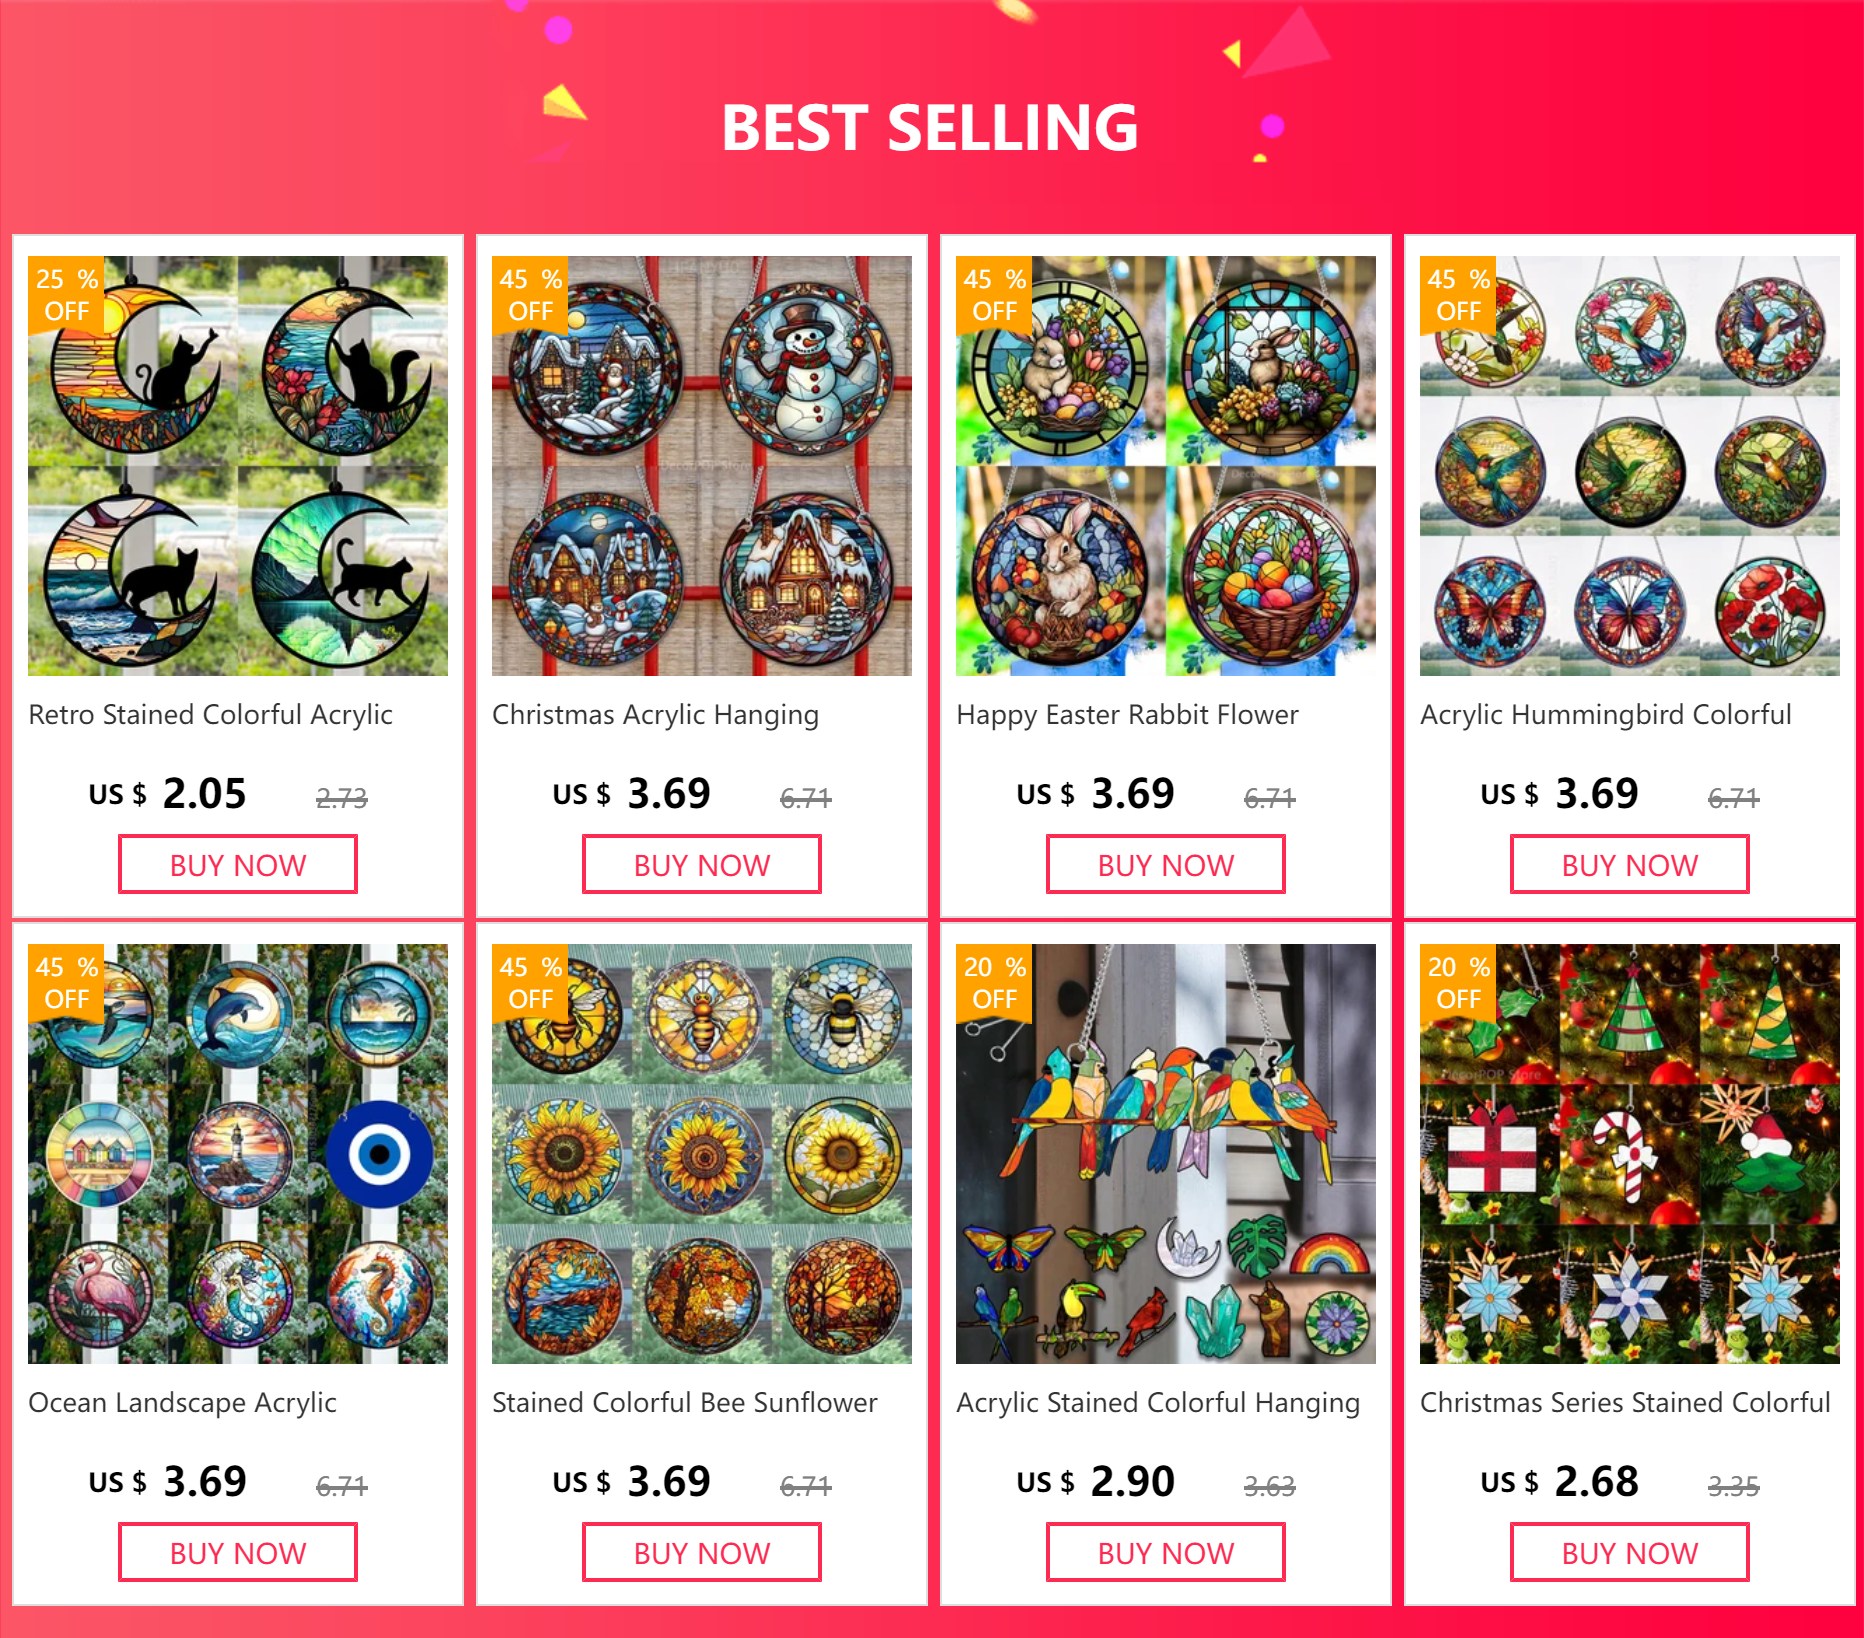
Task: Click BUY NOW under Happy Easter Rabbit Flower
Action: [1166, 865]
